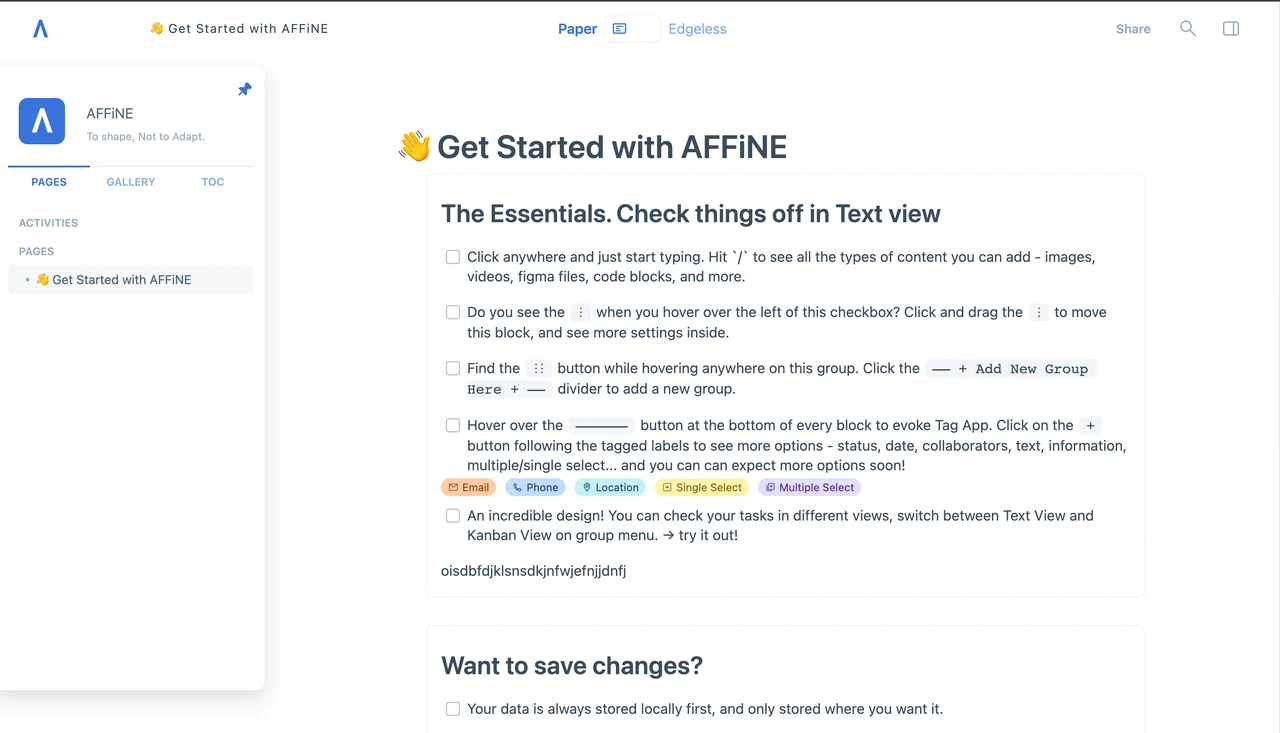Click the Share button

point(1133,29)
